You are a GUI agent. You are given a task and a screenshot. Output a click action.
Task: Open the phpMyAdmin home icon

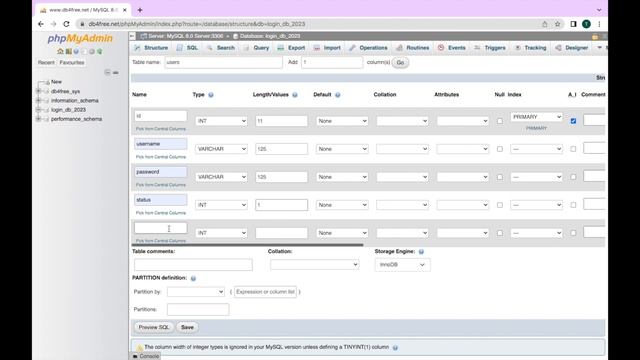click(60, 51)
